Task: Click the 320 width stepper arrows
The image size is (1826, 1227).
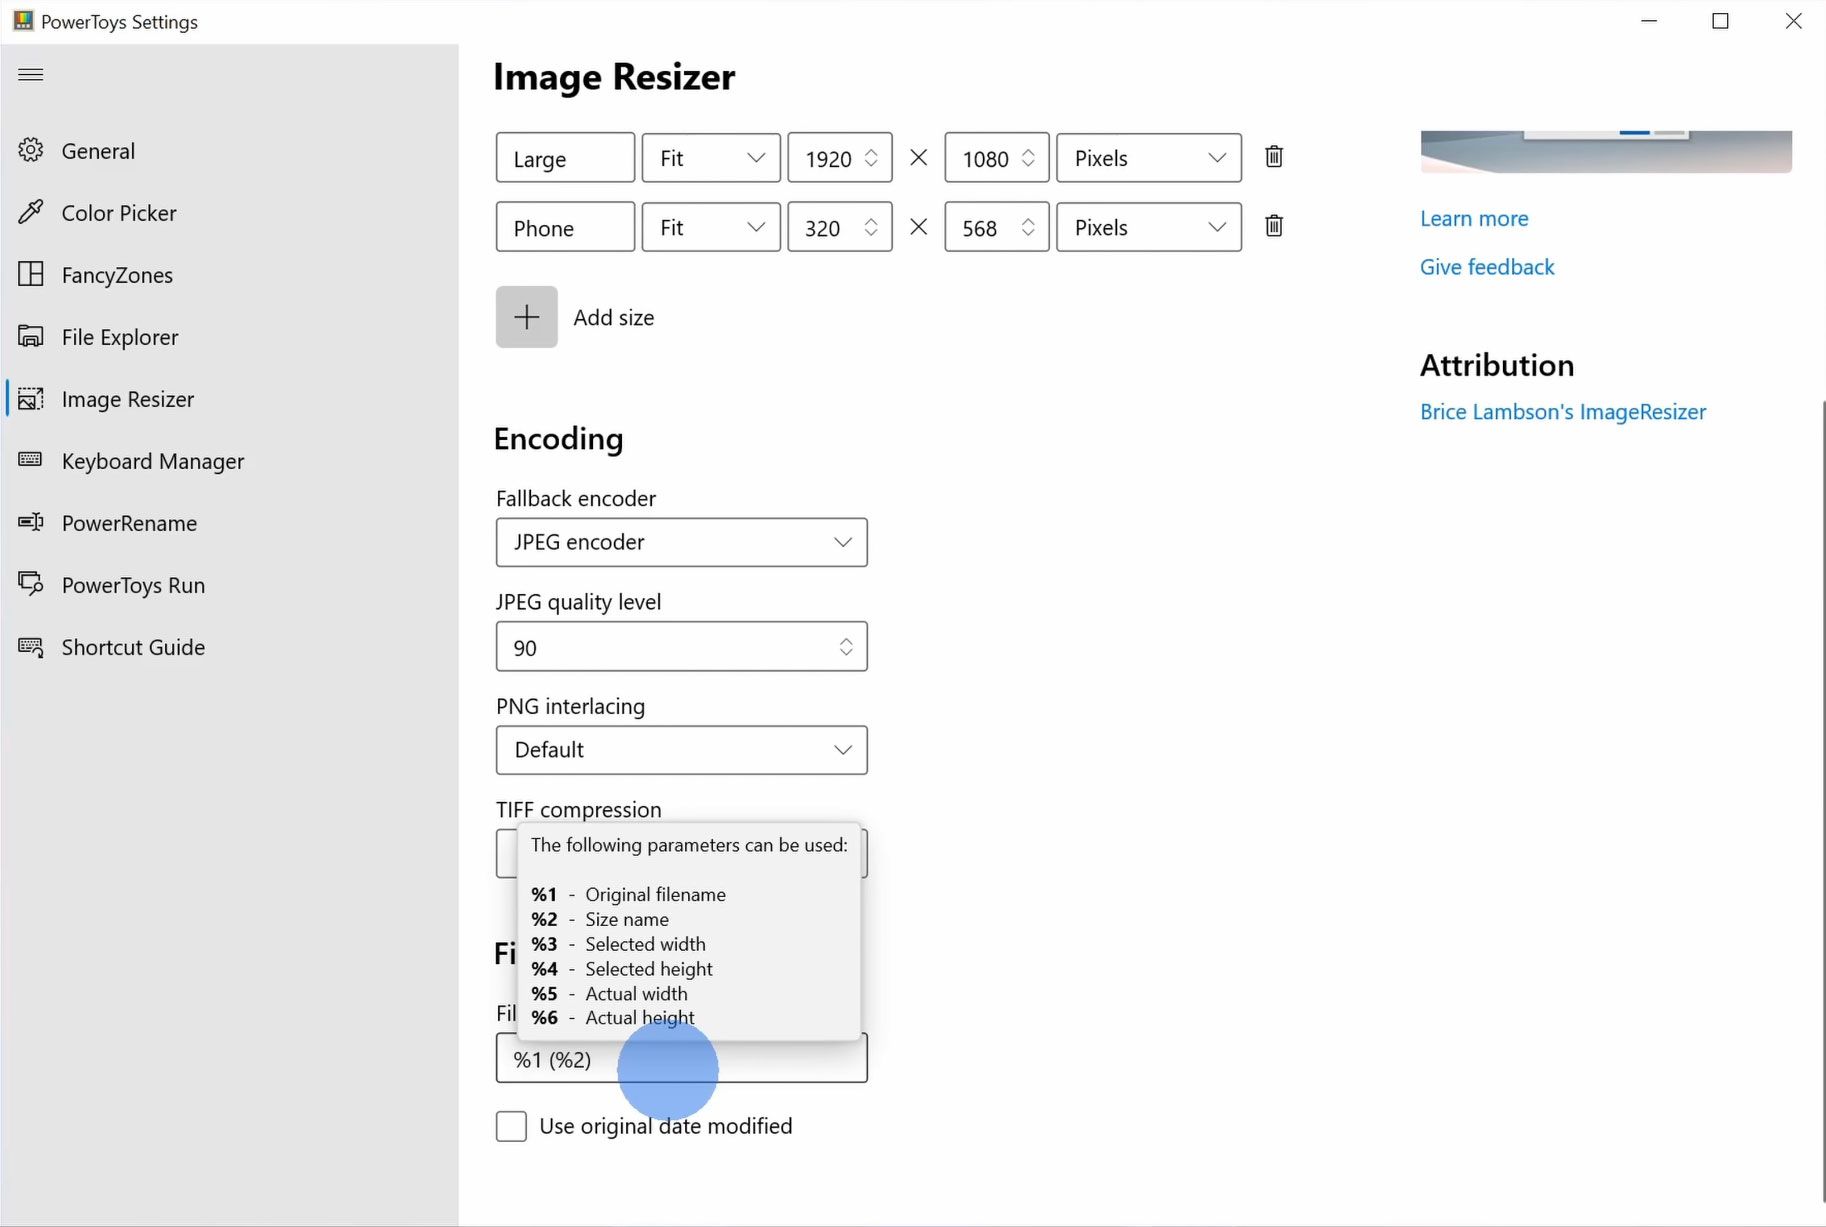Action: click(x=871, y=227)
